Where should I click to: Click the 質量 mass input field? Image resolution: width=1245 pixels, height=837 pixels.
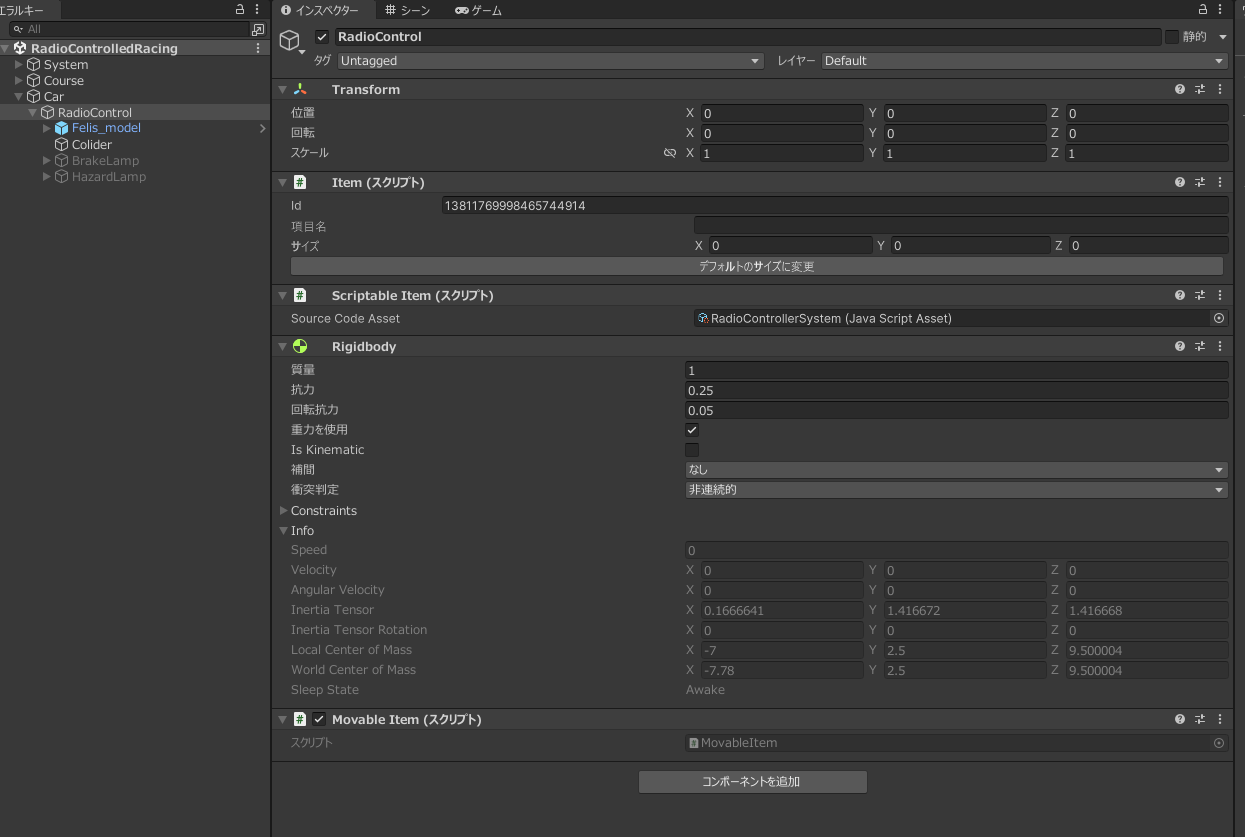pyautogui.click(x=956, y=370)
